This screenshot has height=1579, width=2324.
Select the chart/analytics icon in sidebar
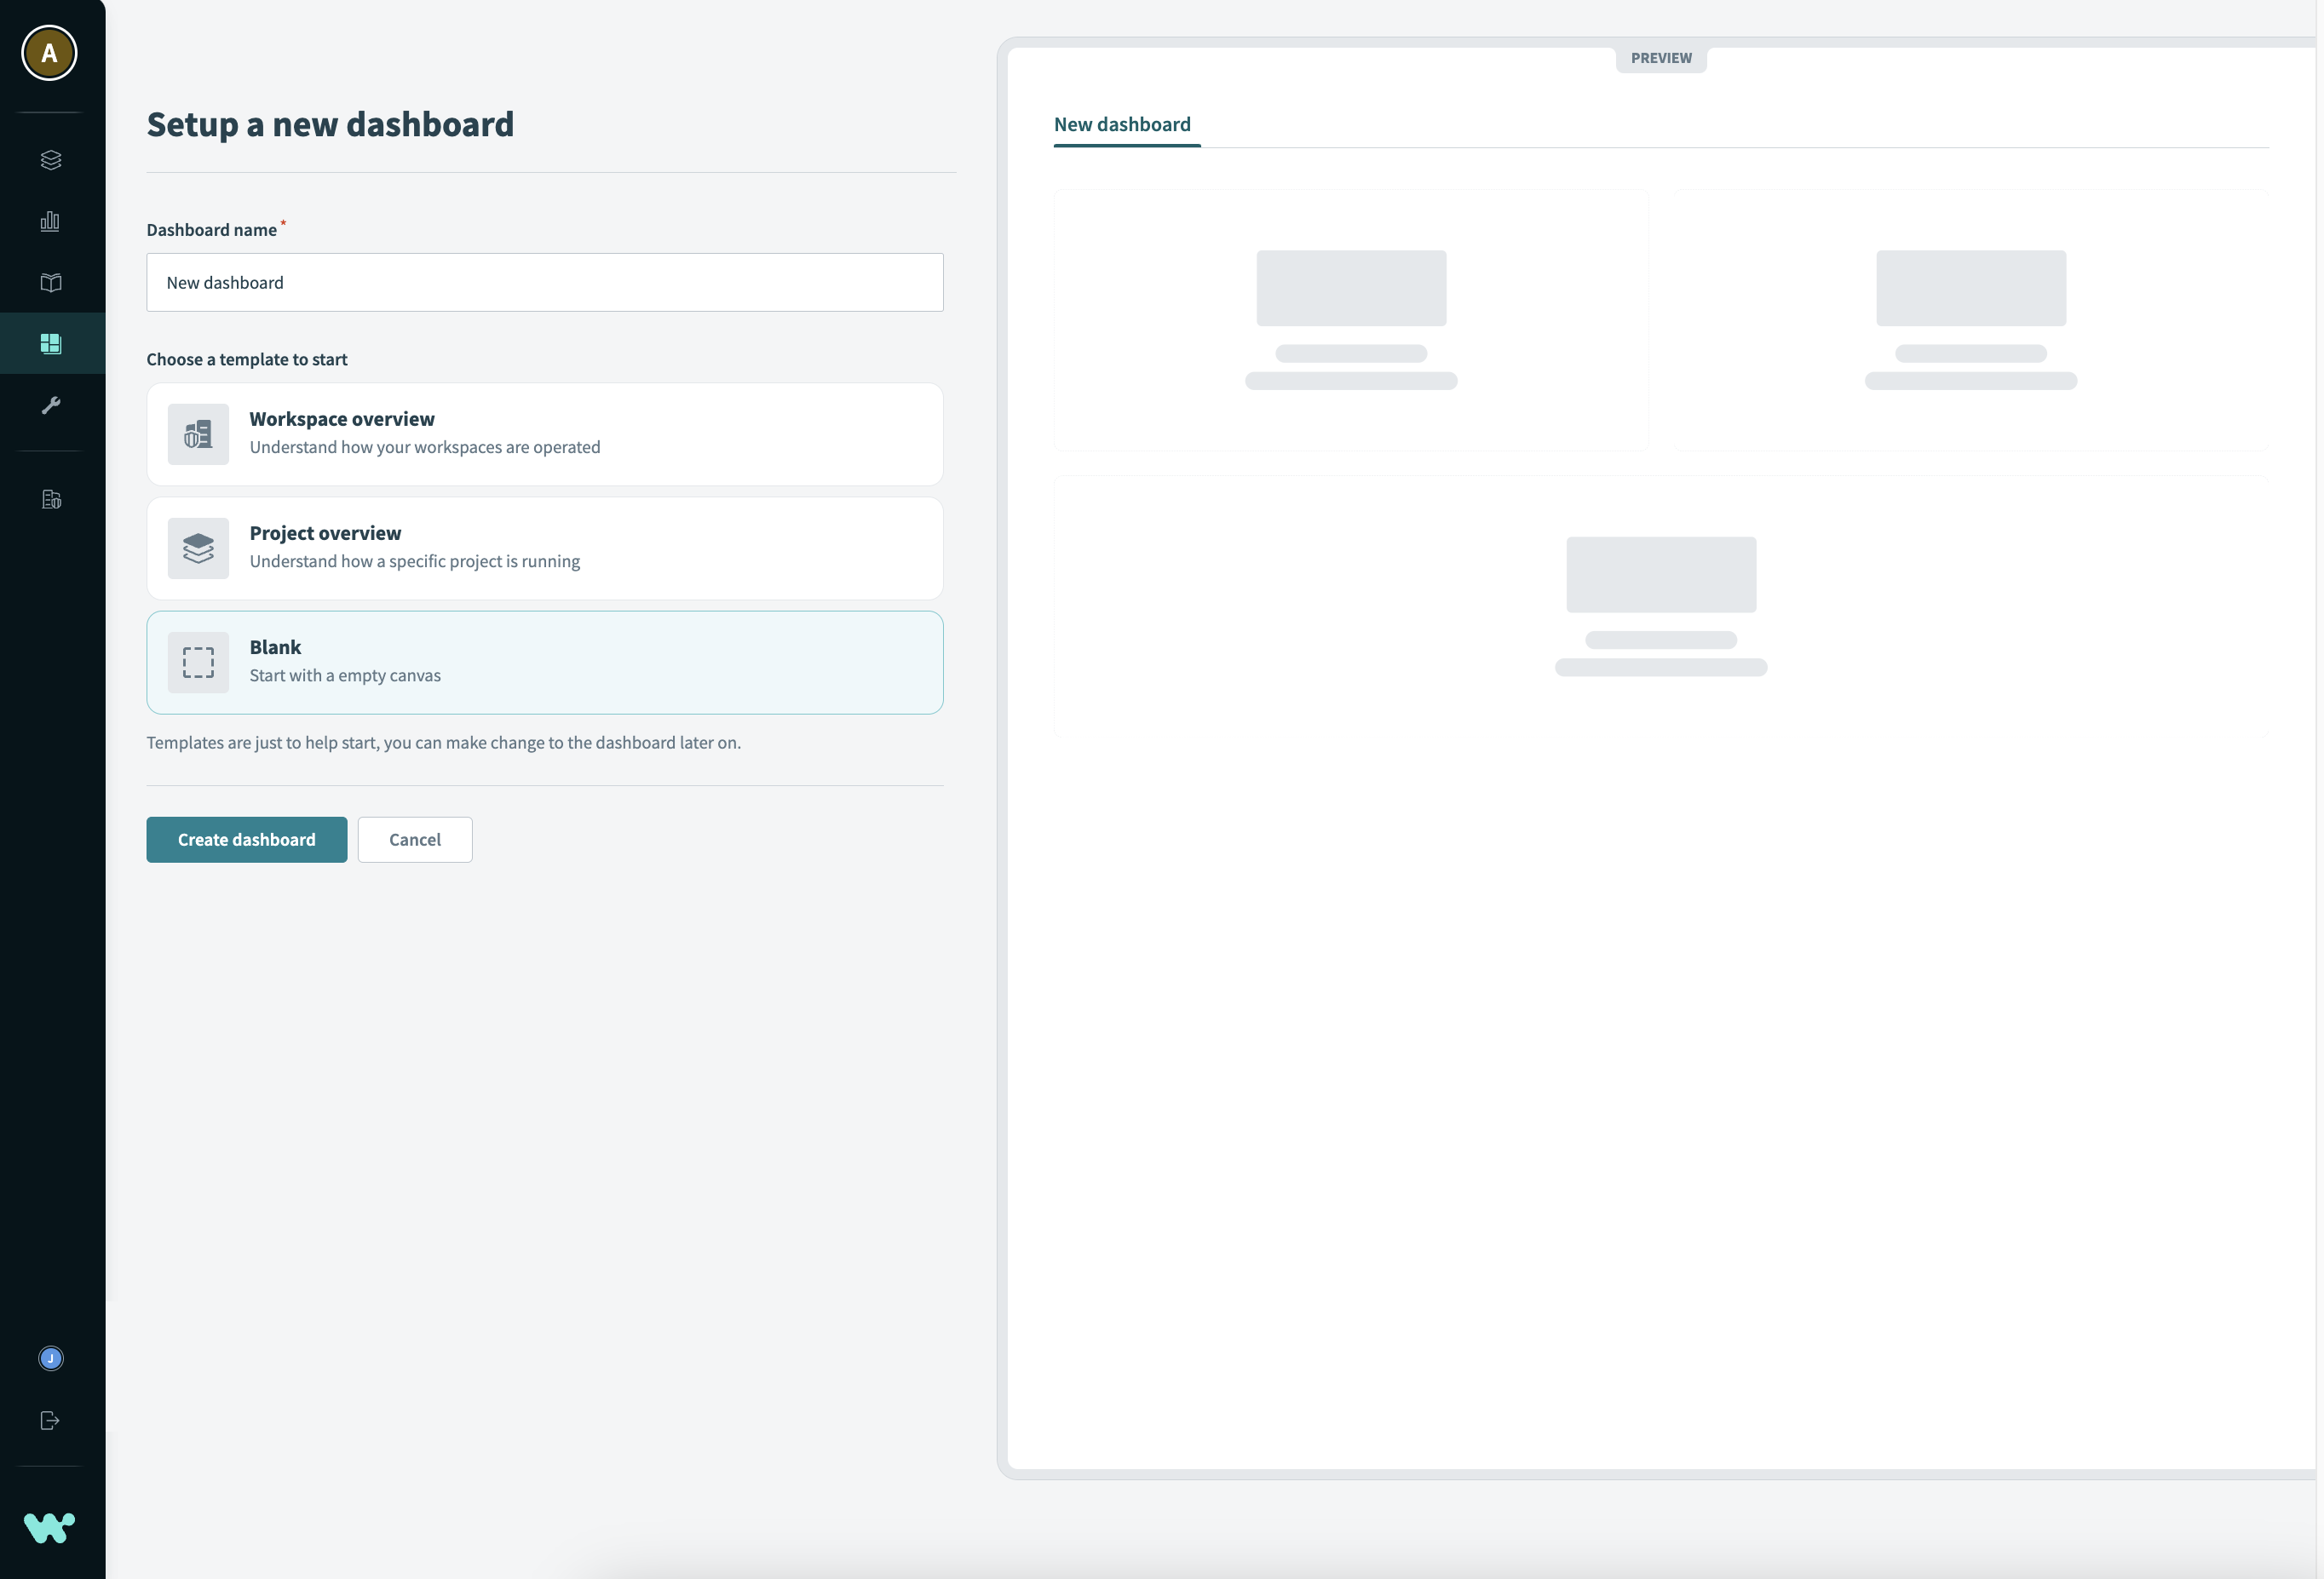[51, 222]
